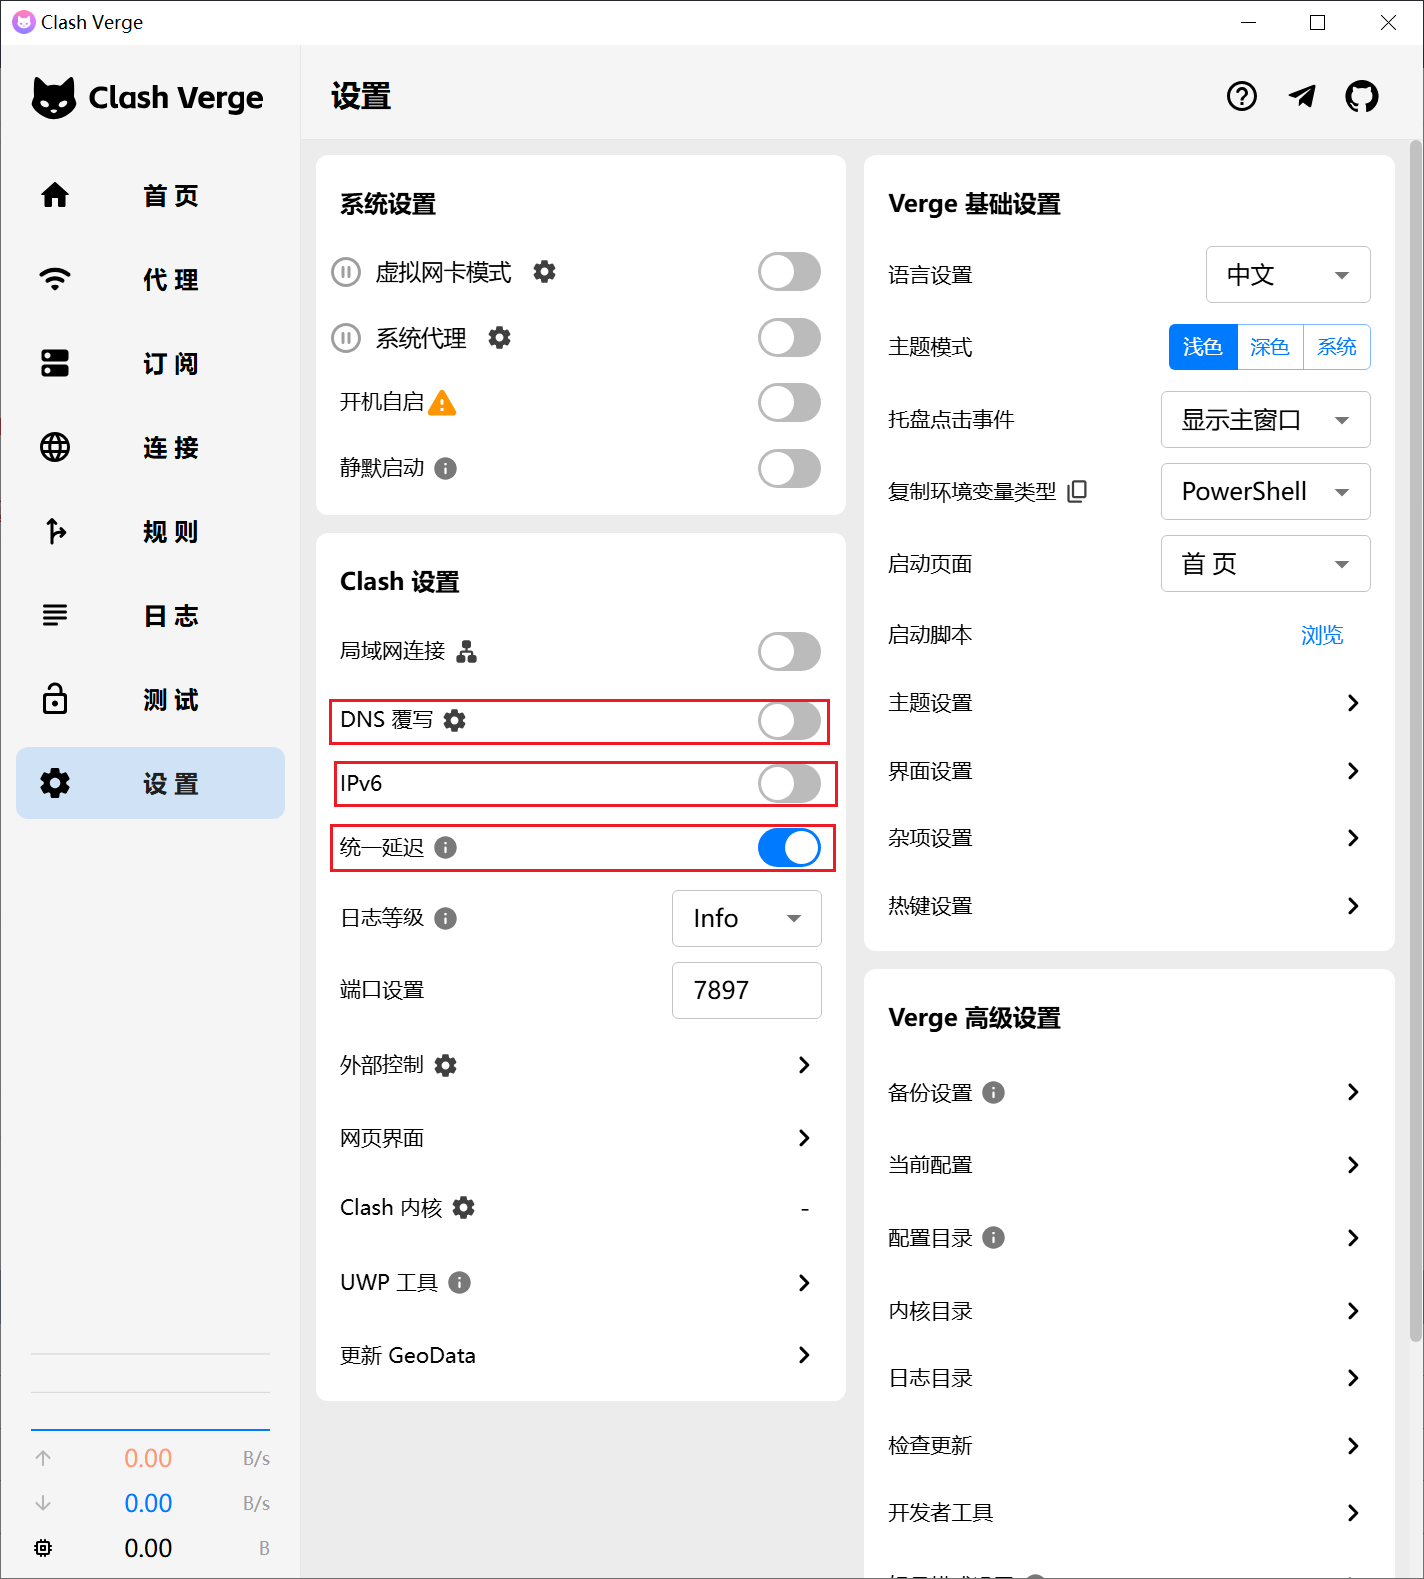Screen dimensions: 1424x1579
Task: Enable the 系统代理 switch
Action: (789, 338)
